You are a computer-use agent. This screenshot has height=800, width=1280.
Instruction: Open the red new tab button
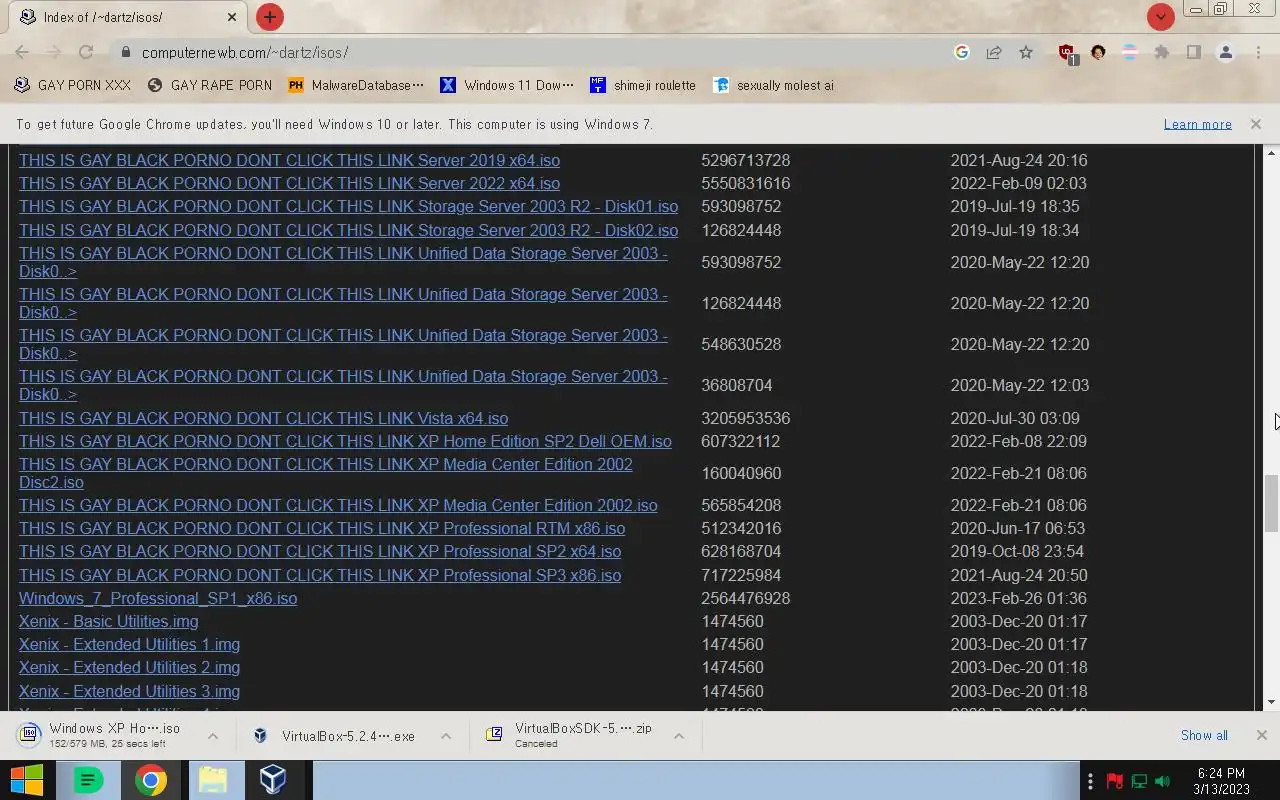(270, 17)
